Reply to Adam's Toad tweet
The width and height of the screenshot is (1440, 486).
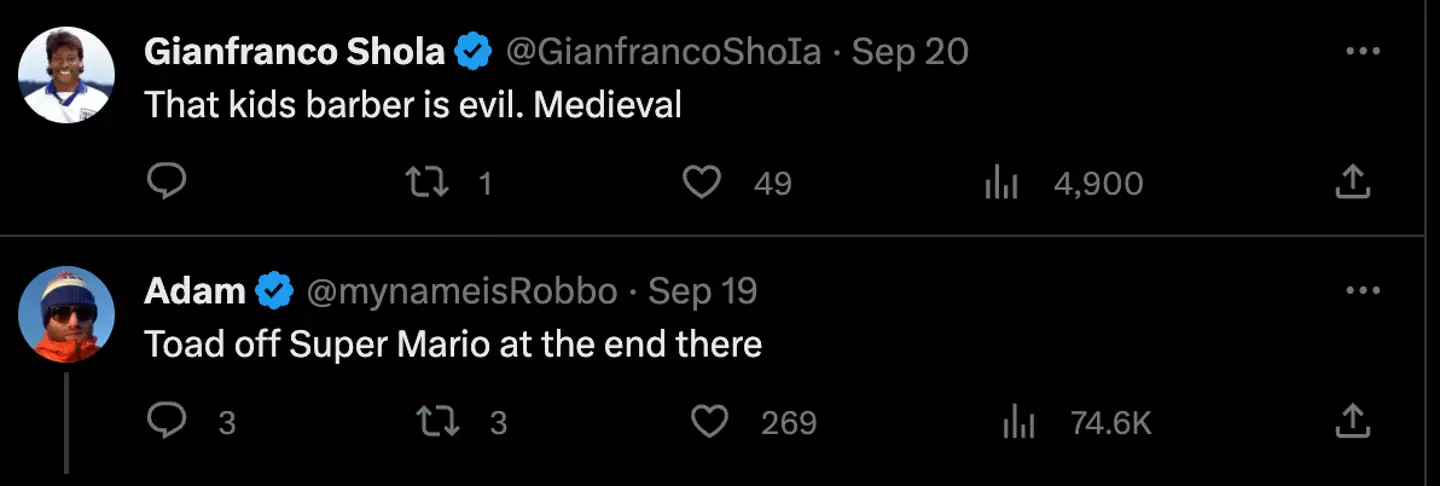click(166, 421)
